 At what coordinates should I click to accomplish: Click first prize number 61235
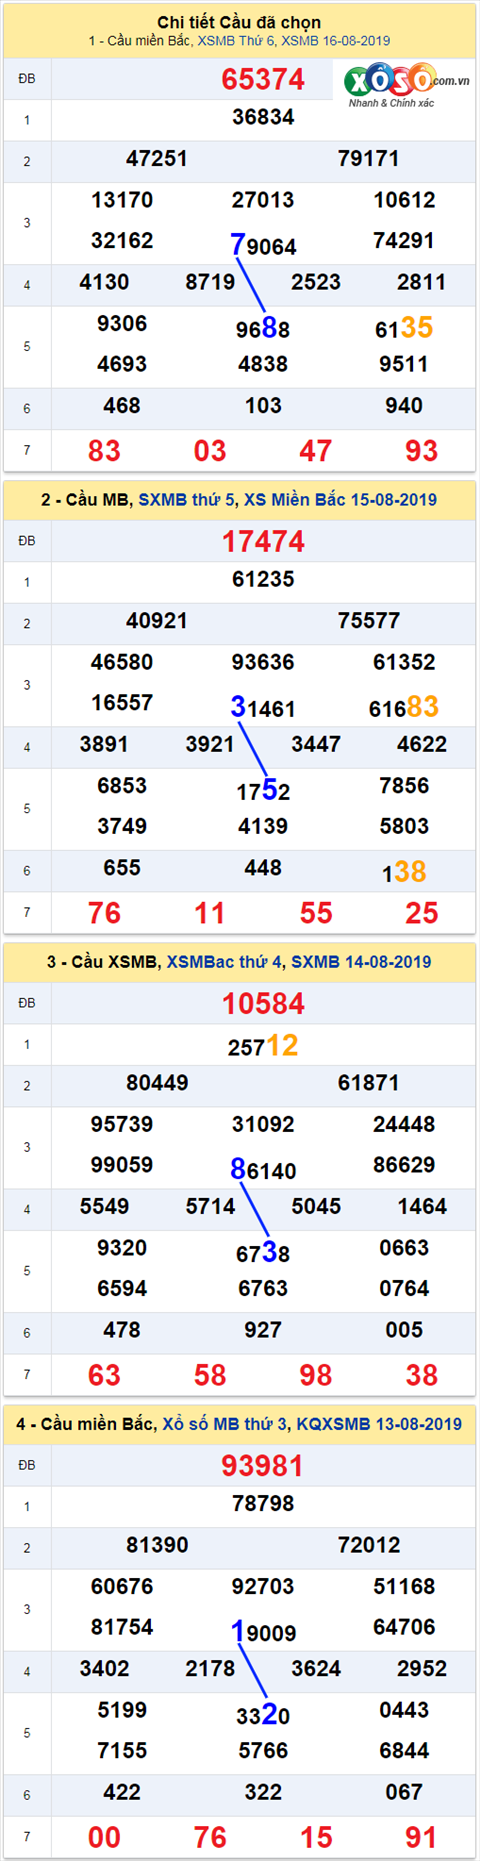click(263, 579)
